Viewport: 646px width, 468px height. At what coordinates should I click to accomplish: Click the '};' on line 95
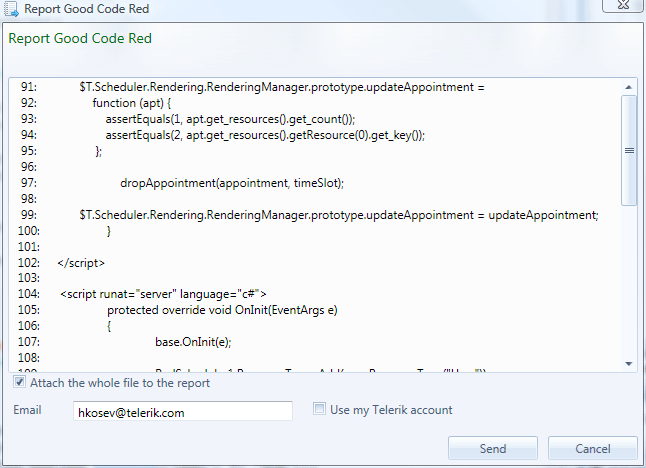coord(98,151)
